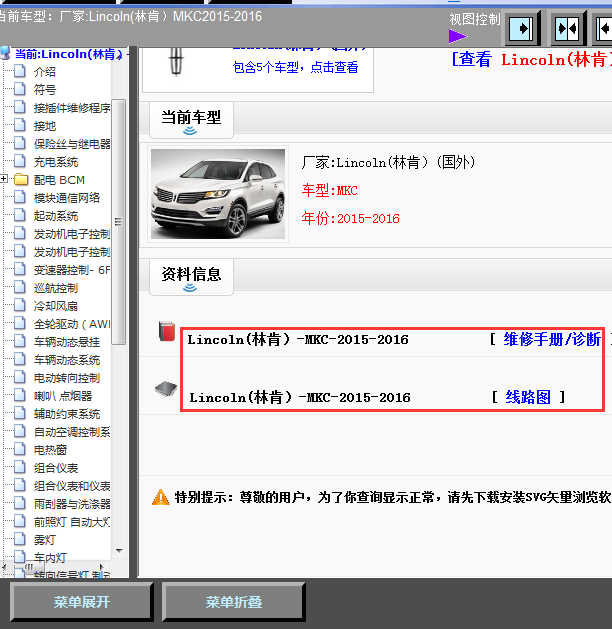Click 厂家:Lincoln(林肯) (国外) text

388,162
